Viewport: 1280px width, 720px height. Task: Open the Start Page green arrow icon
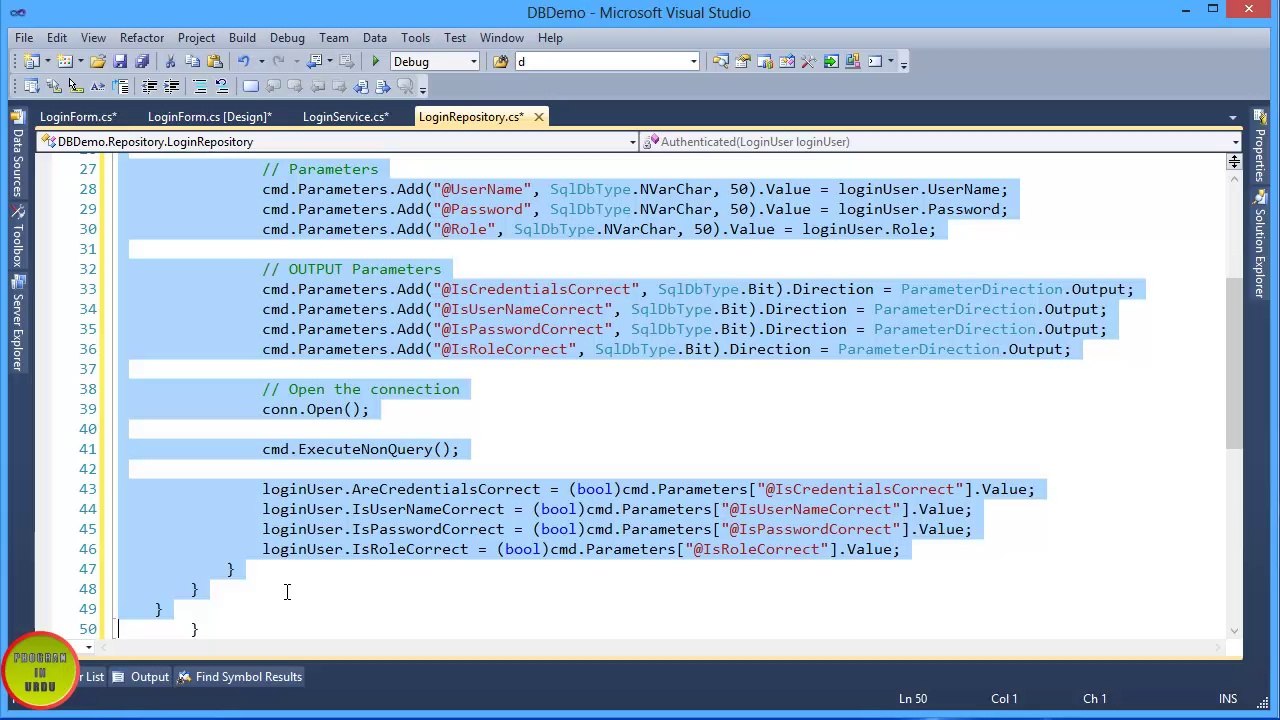click(831, 61)
